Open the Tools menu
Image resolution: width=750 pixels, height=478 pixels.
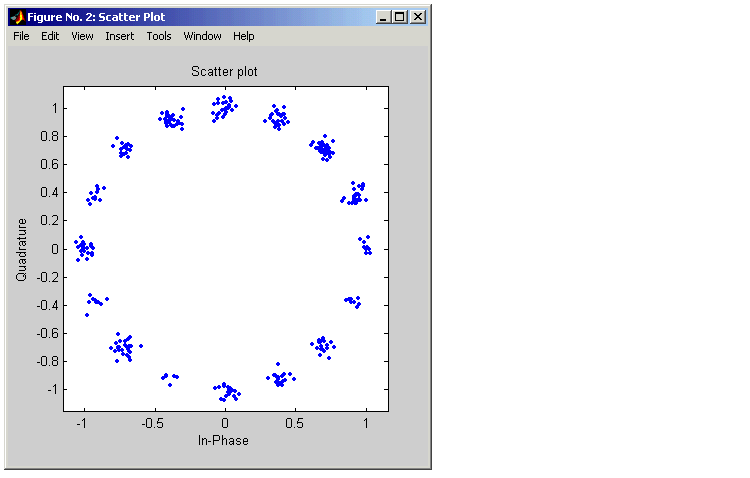[x=159, y=36]
